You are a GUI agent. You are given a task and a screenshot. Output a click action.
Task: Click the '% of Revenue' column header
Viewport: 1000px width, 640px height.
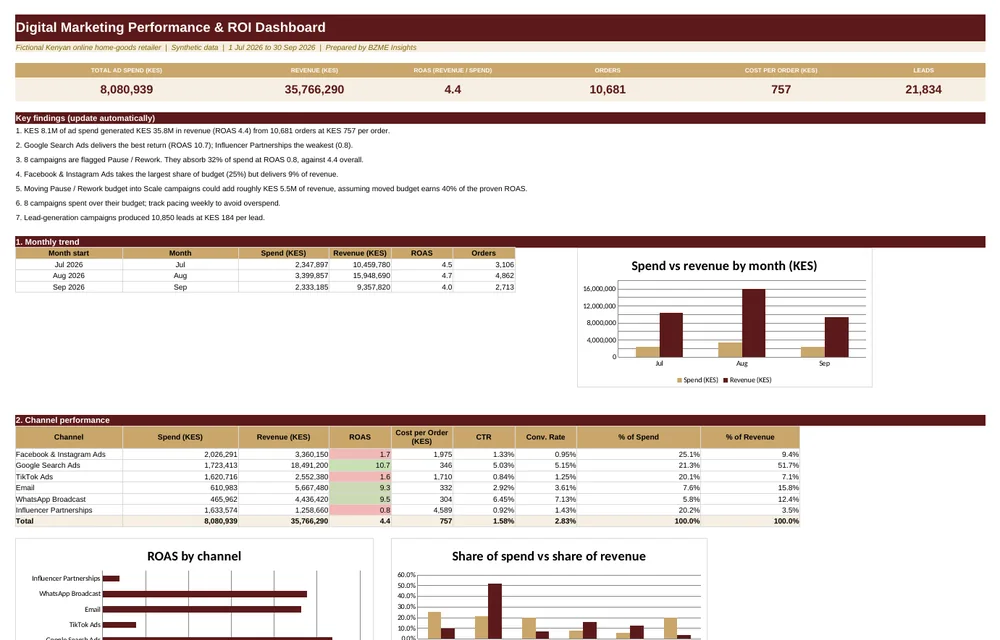coord(750,437)
